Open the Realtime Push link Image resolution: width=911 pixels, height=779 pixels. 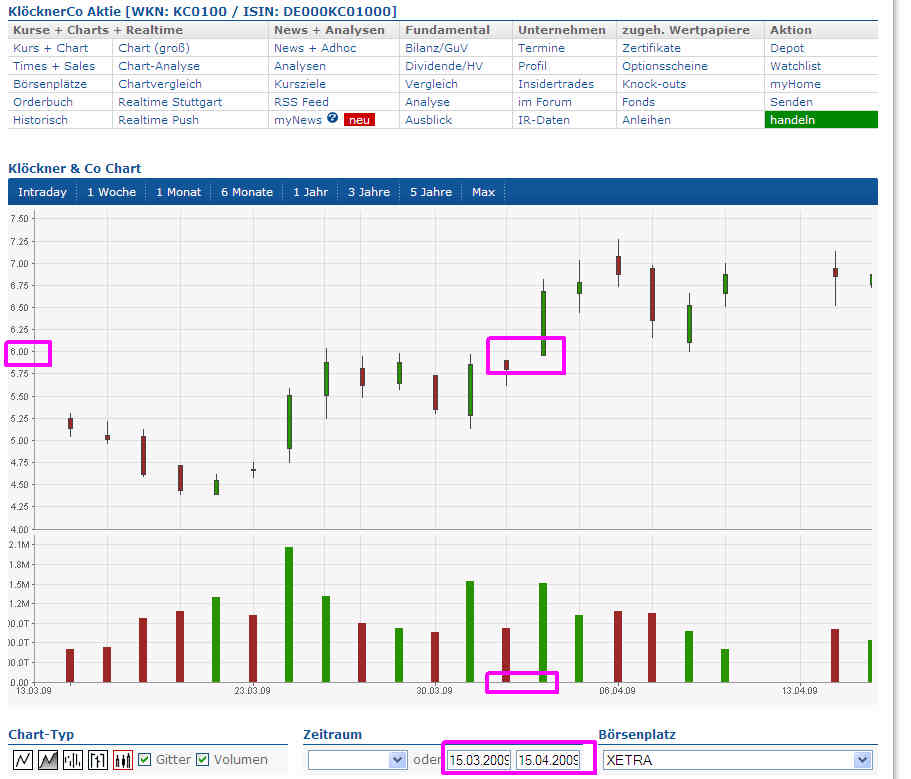tap(159, 120)
